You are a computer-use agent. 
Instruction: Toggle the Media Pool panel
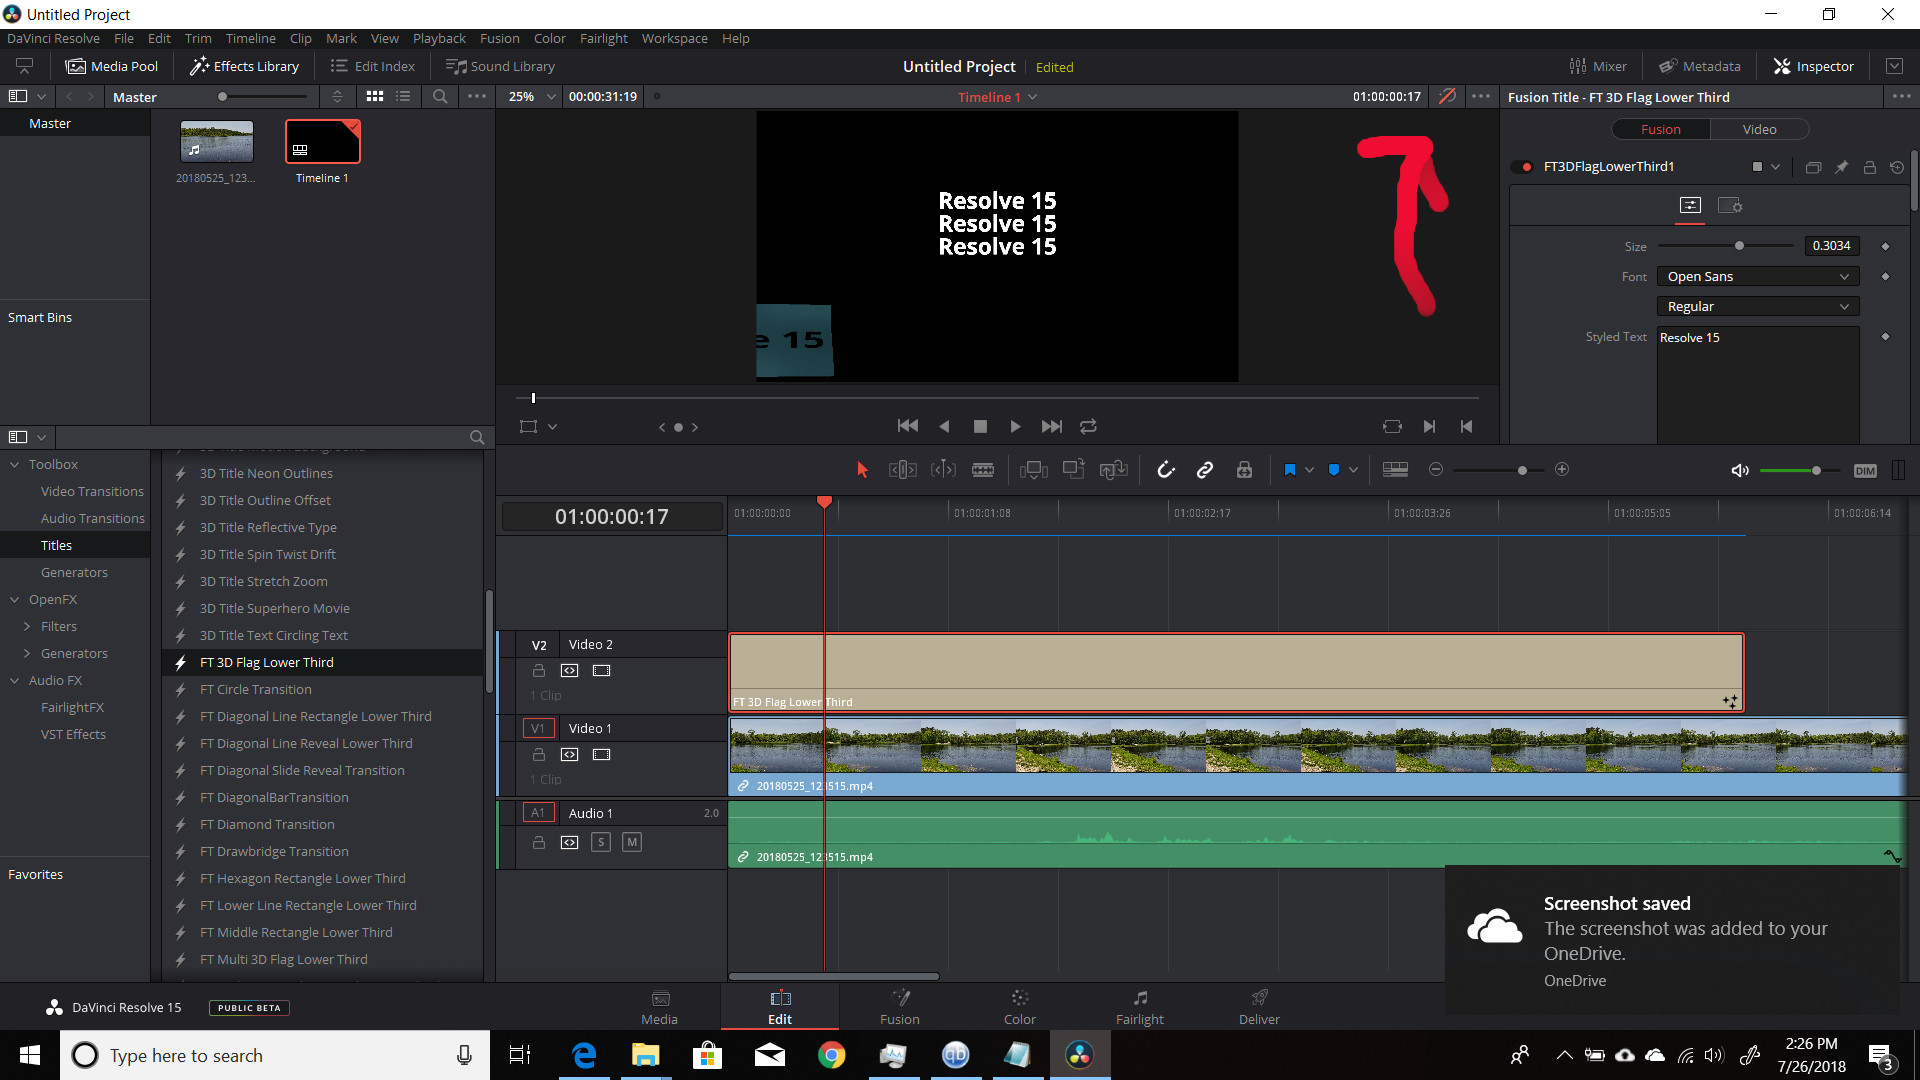[x=112, y=66]
